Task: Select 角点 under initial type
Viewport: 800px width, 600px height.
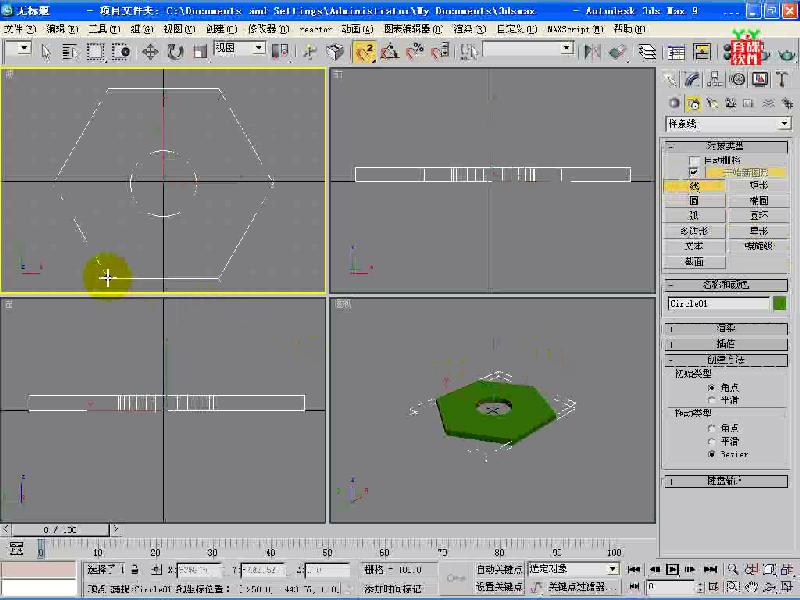Action: (712, 387)
